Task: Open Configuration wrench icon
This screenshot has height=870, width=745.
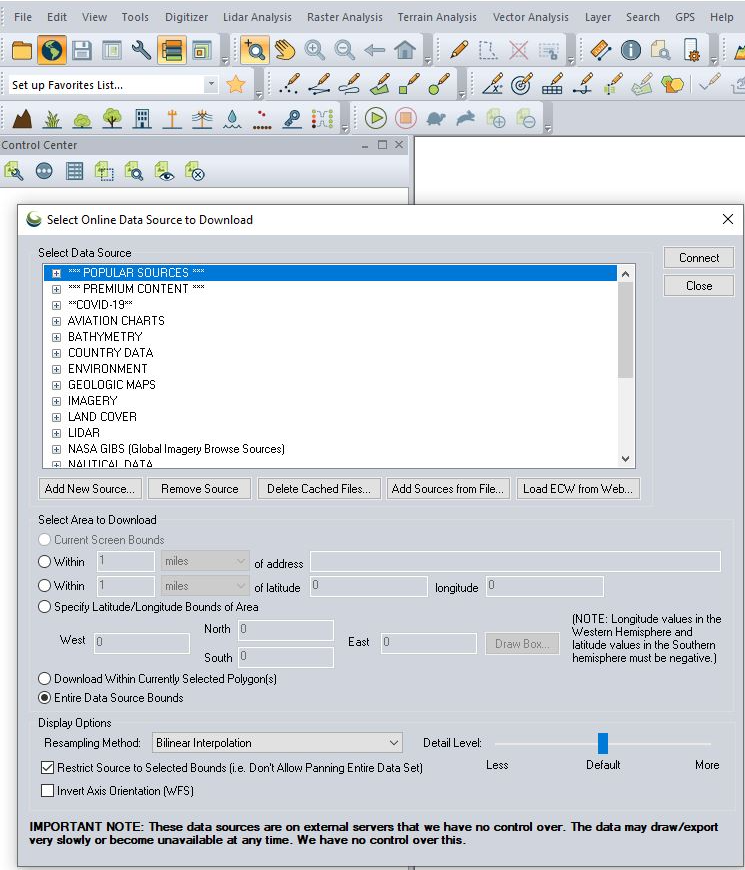Action: point(141,50)
